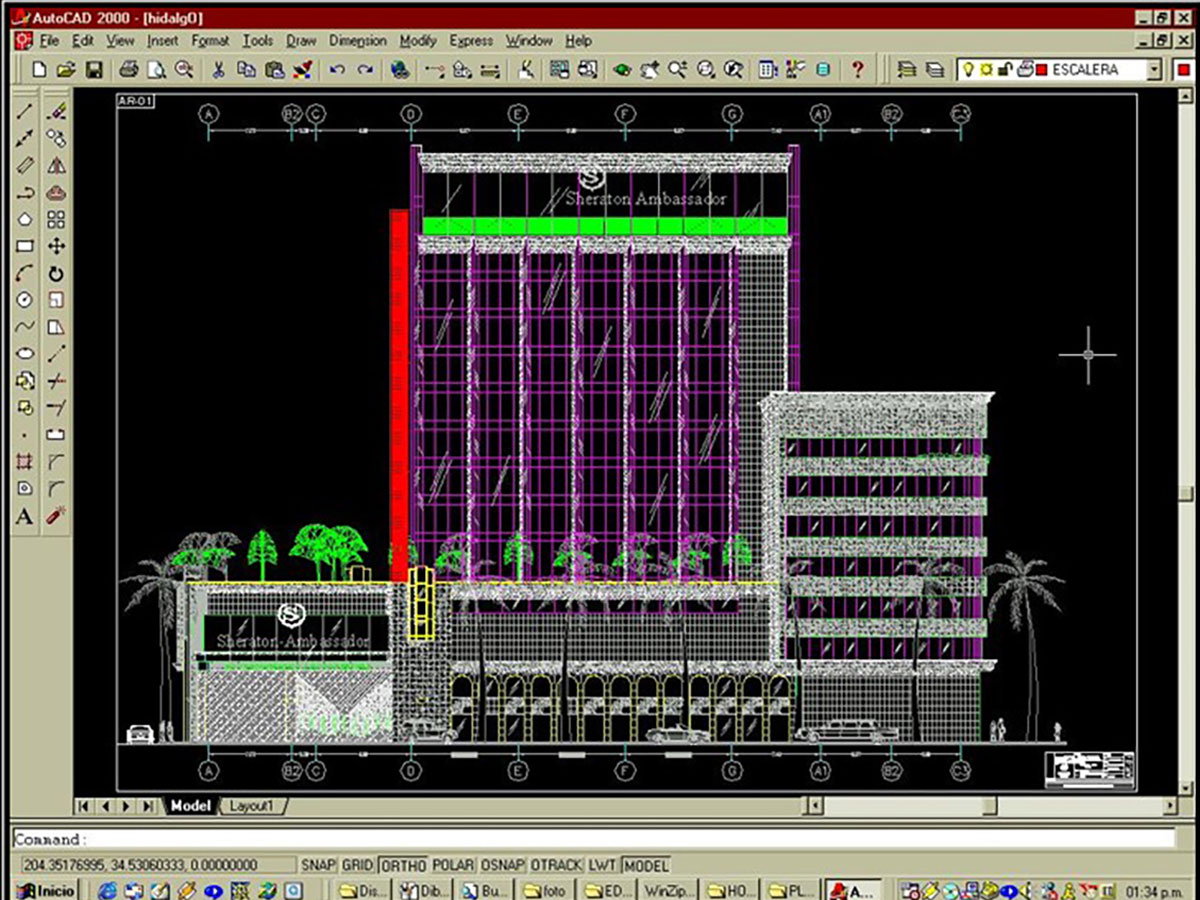
Task: Jump to first layout tab arrow
Action: (85, 806)
